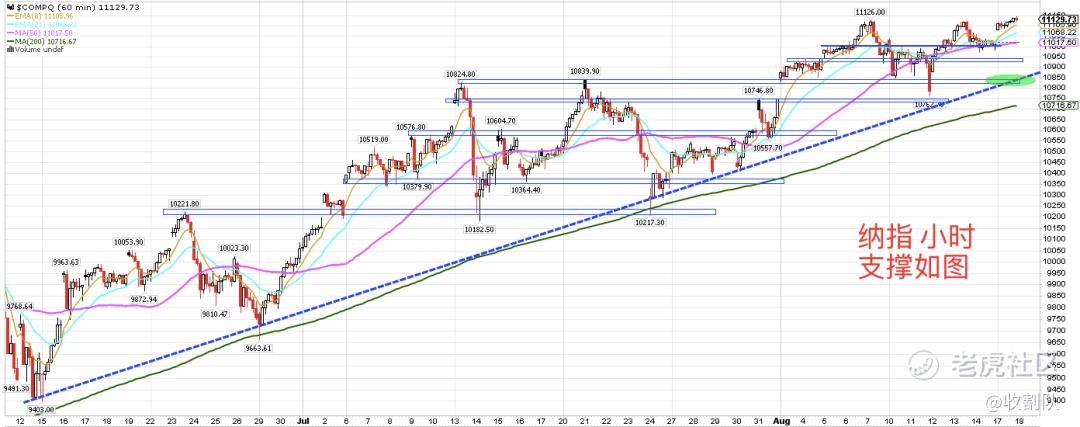
Task: Select the MA(50) 11017.50 legend entry
Action: coord(41,32)
